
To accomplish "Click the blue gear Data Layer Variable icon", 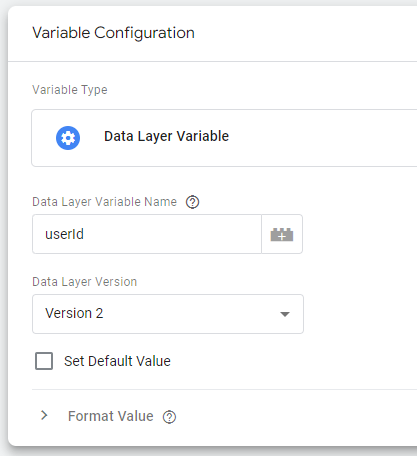I will coord(68,138).
